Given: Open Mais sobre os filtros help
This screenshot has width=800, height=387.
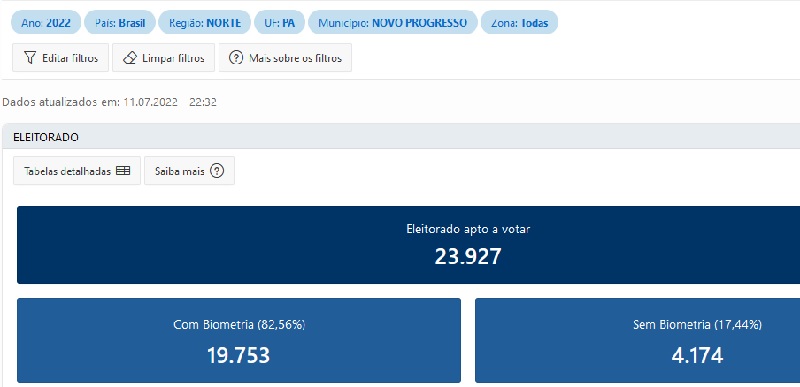Looking at the screenshot, I should (x=285, y=58).
